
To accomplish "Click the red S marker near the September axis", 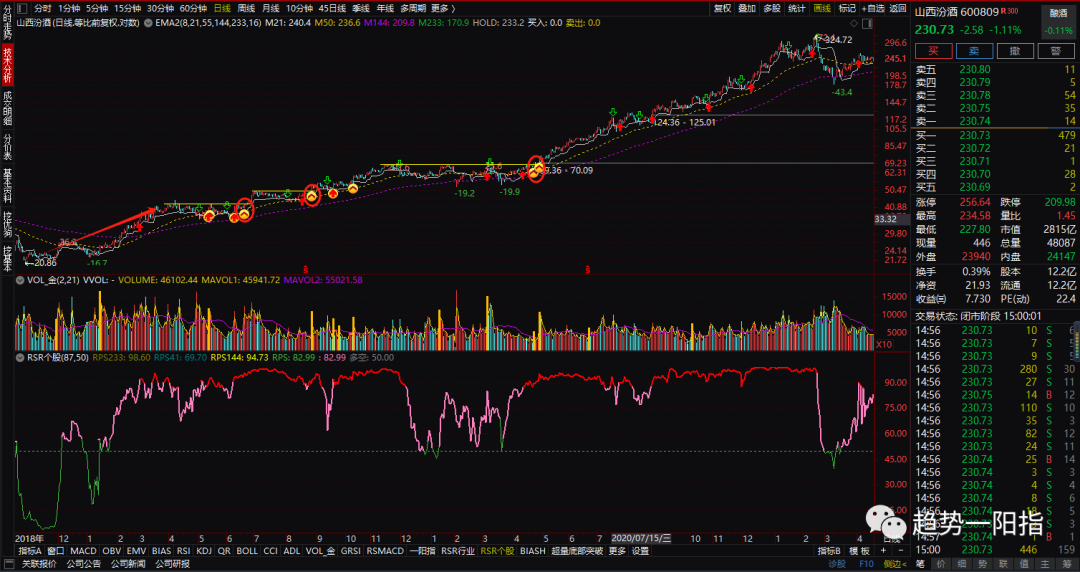I will click(x=305, y=269).
